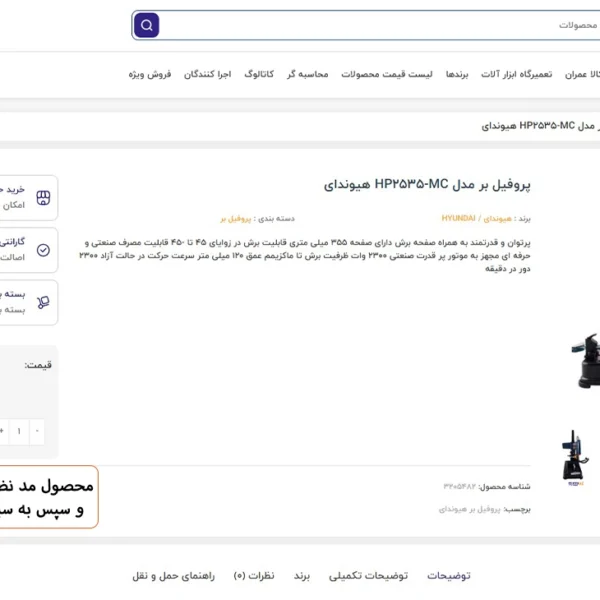
Task: Click the breadcrumb product name text
Action: pyautogui.click(x=540, y=126)
